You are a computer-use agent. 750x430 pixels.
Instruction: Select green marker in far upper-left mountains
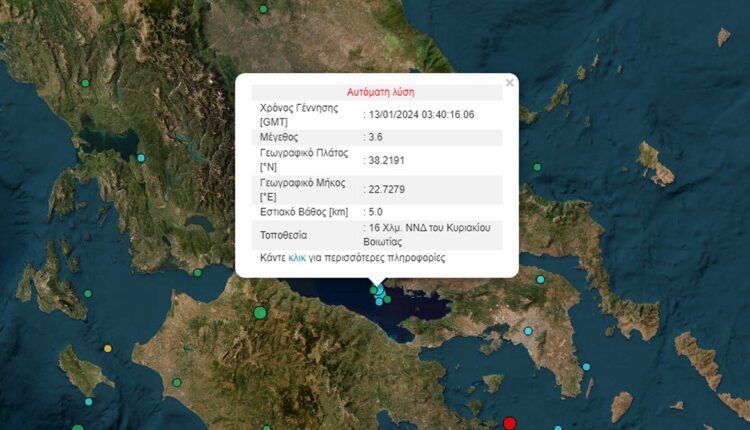point(86,82)
